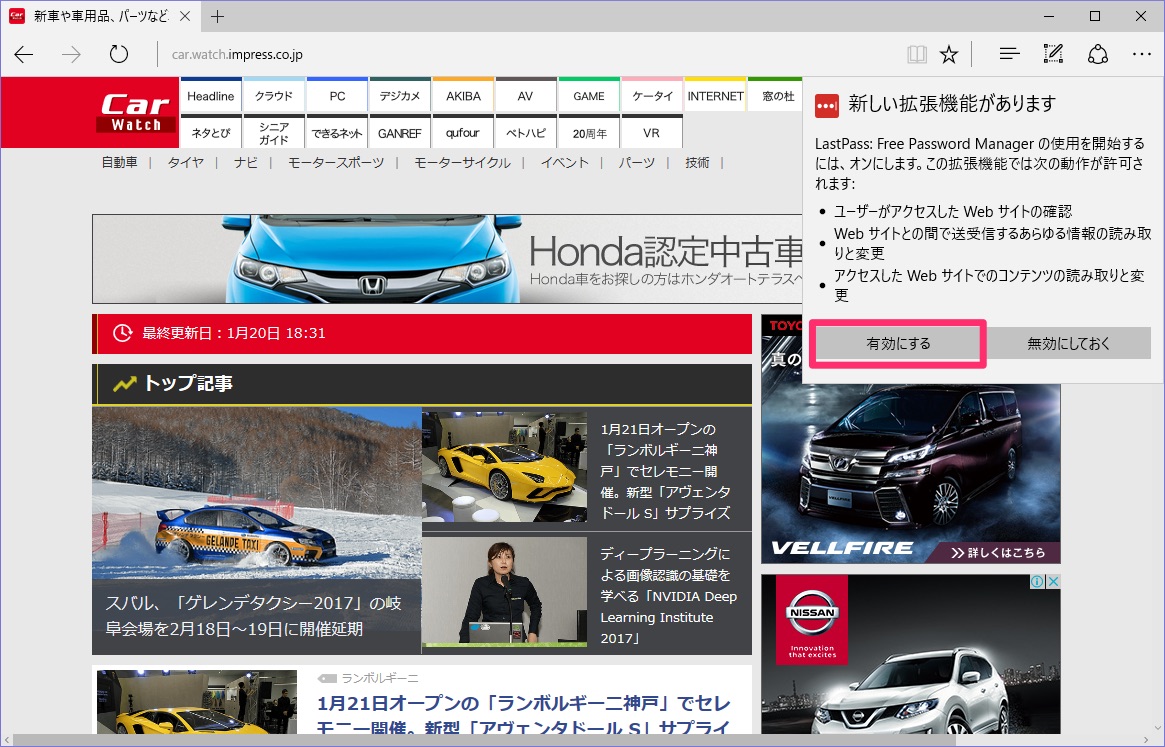
Task: Open the INTERNET site tab
Action: 715,95
